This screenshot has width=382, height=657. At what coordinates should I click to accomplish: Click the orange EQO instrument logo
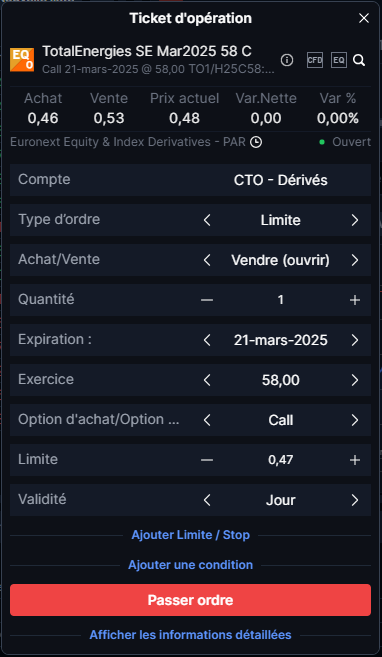coord(22,60)
